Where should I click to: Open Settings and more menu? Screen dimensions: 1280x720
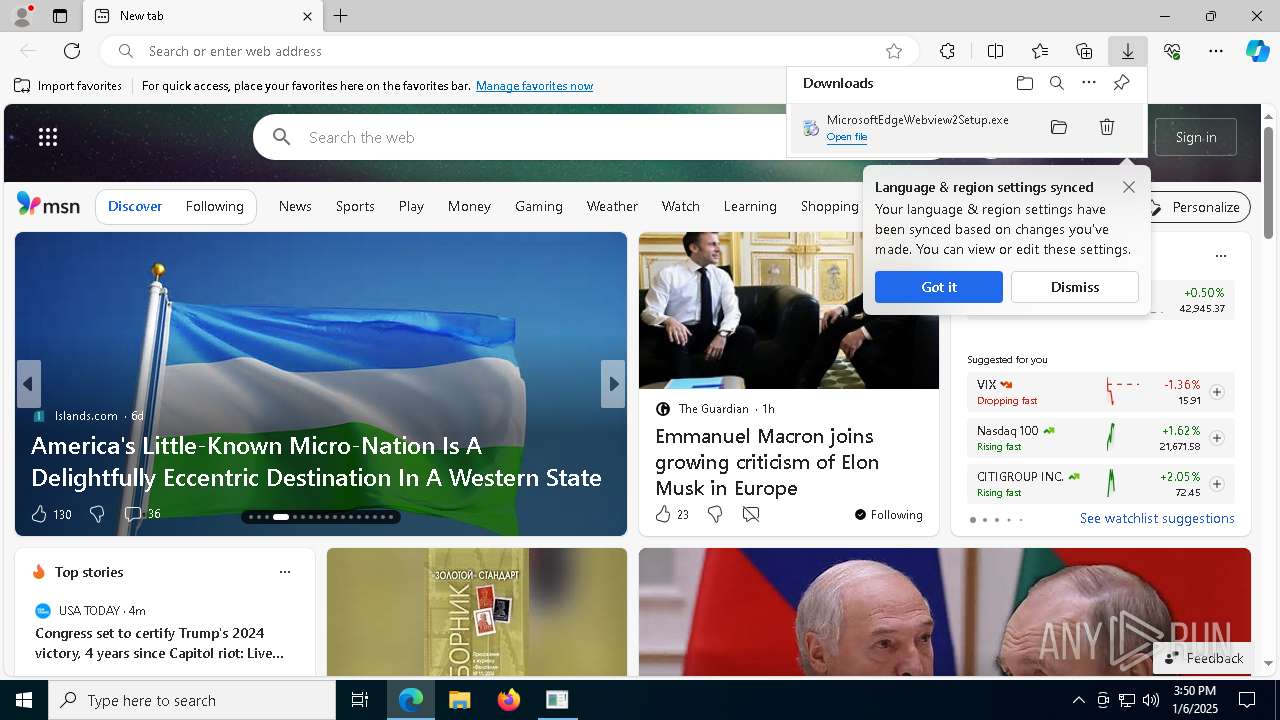point(1216,51)
